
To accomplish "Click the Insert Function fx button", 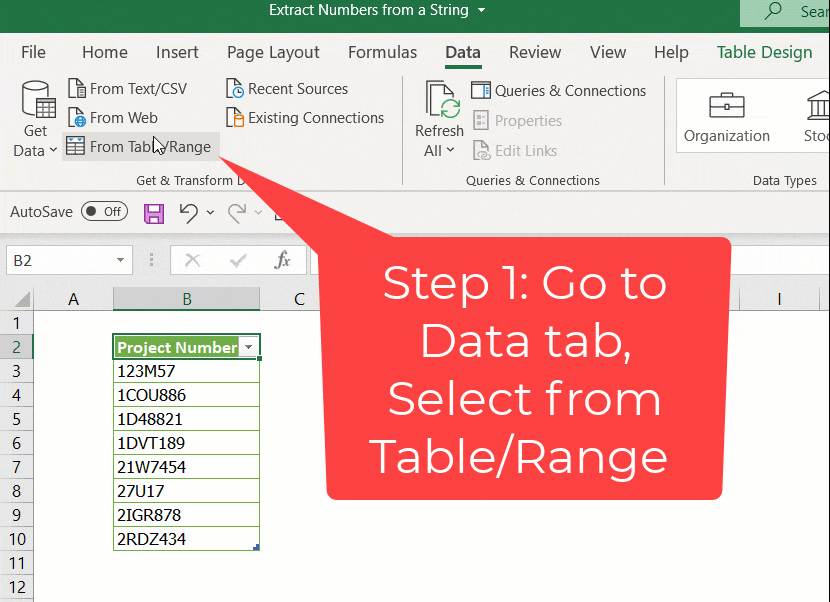I will 283,261.
